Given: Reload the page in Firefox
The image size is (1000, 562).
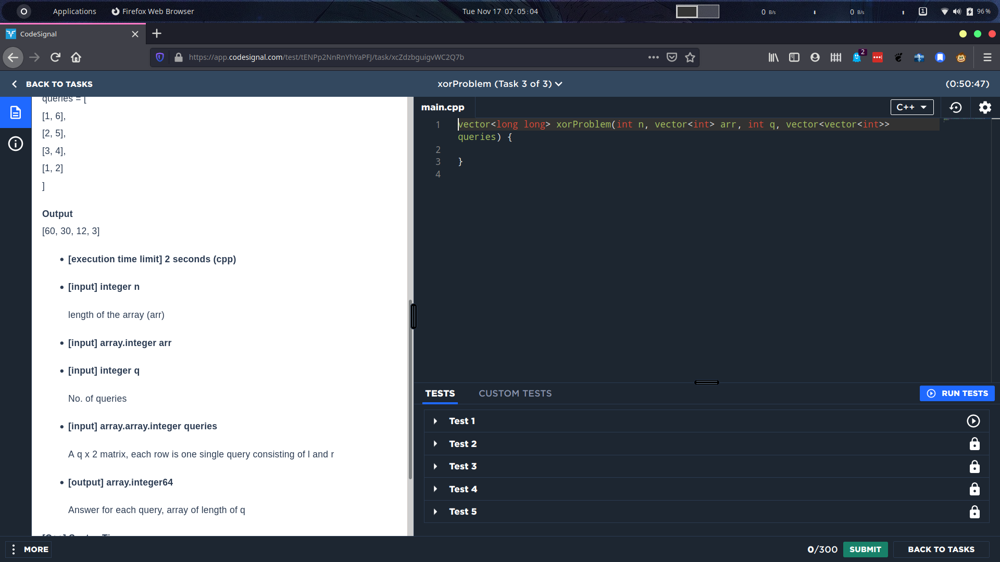Looking at the screenshot, I should click(x=55, y=57).
